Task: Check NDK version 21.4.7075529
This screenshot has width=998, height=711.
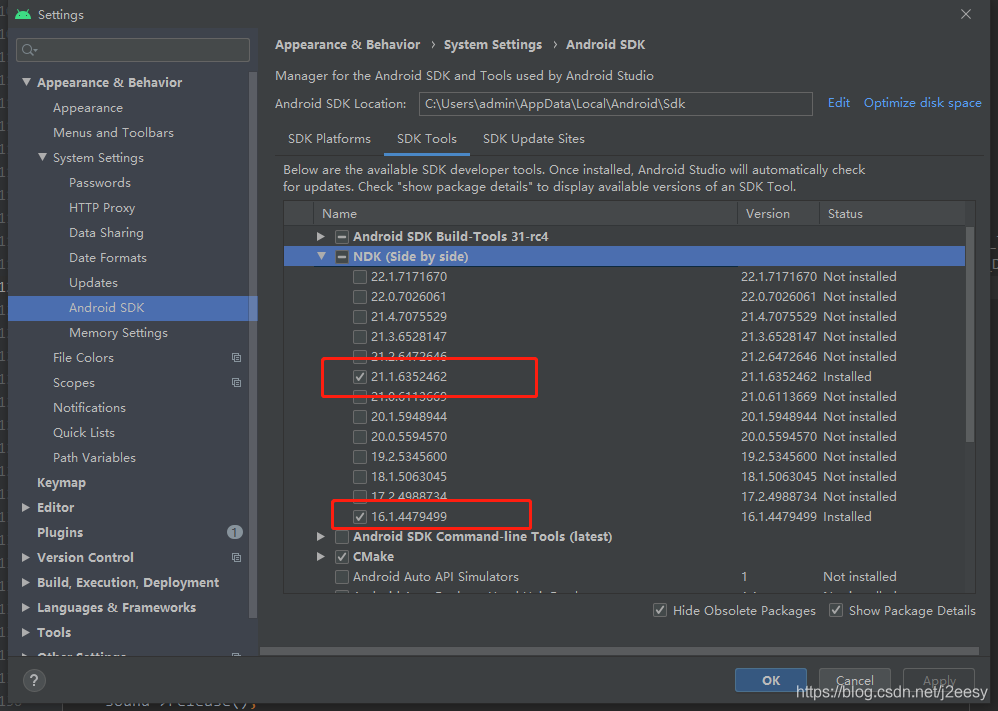Action: point(360,317)
